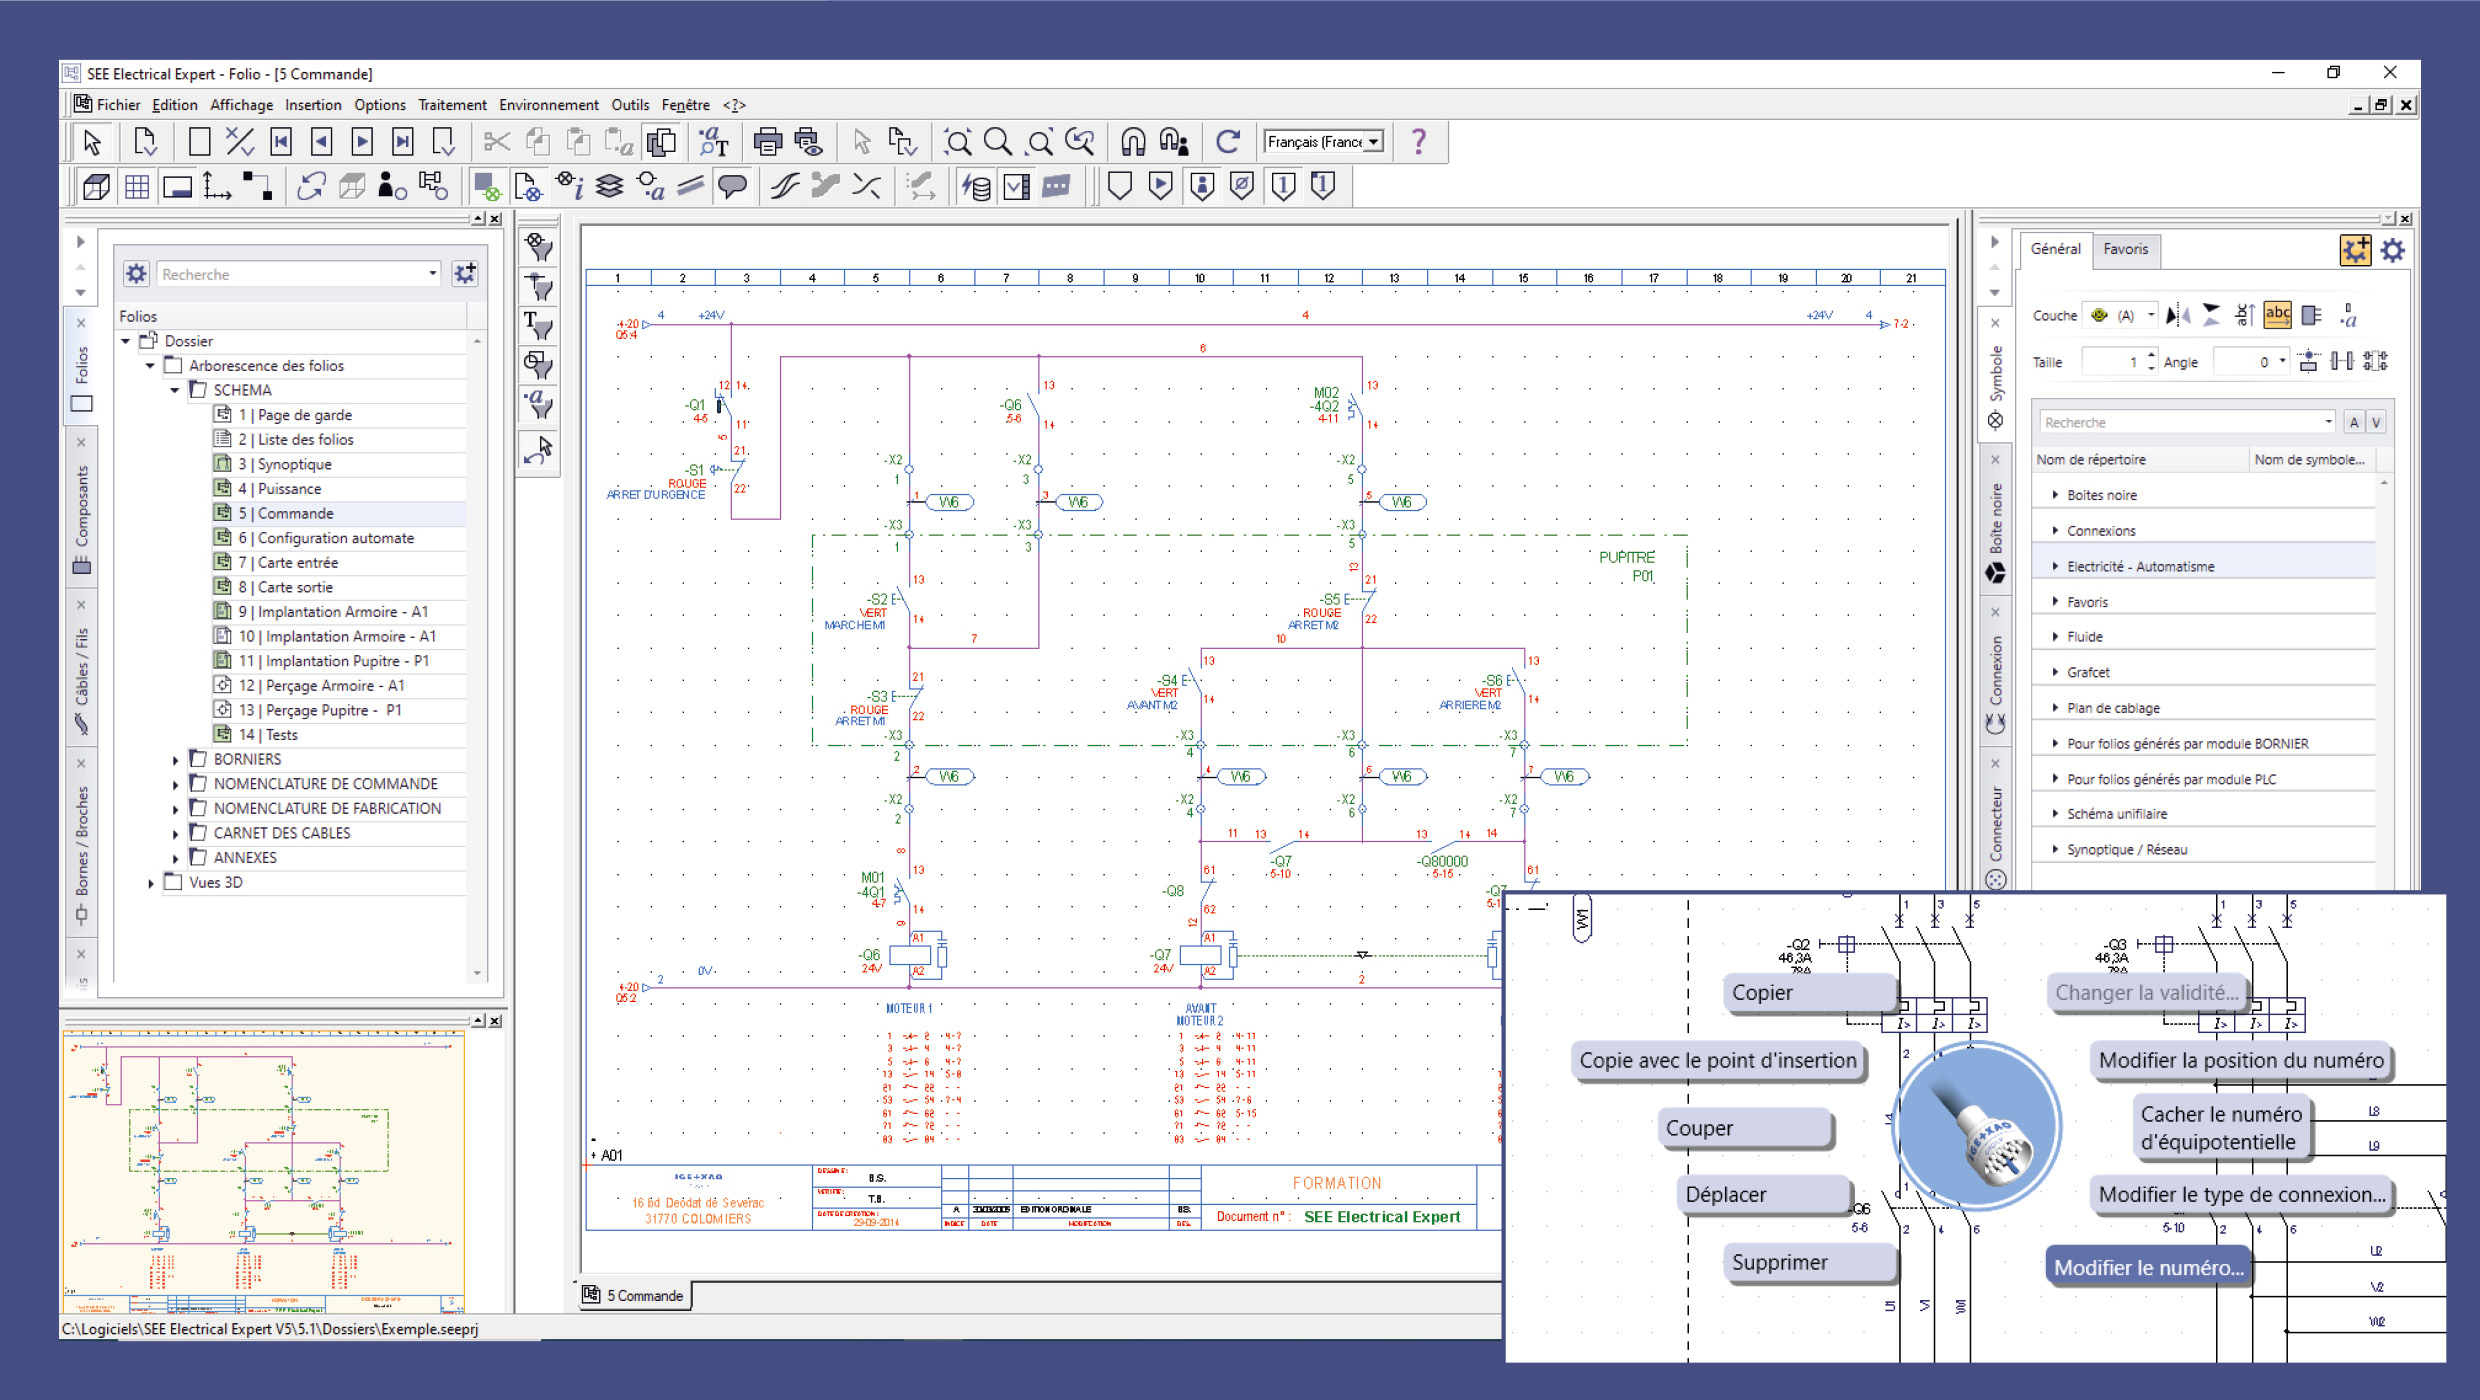Screen dimensions: 2480x1400
Task: Click the speech bubble comment icon
Action: point(733,186)
